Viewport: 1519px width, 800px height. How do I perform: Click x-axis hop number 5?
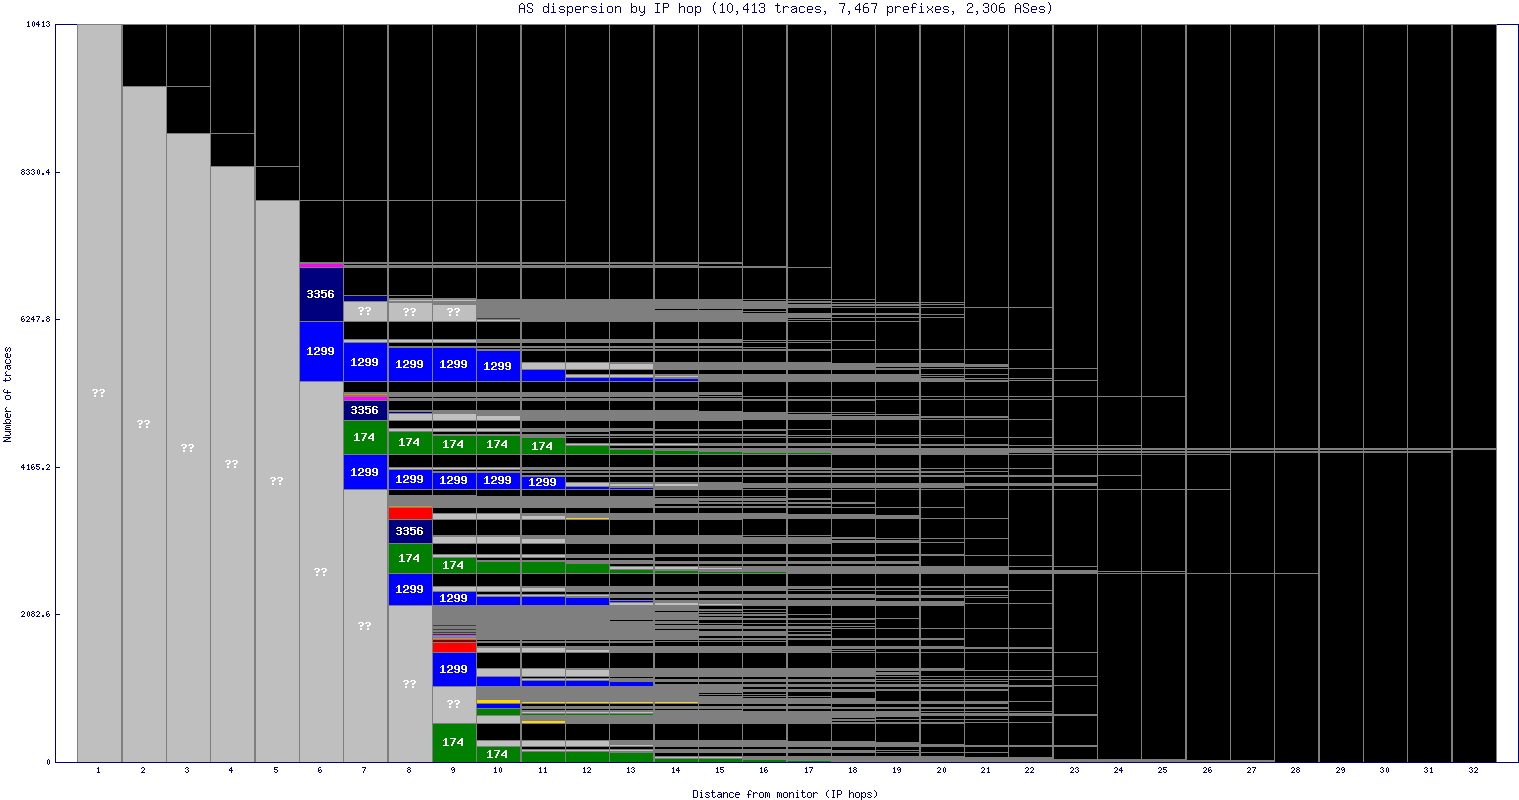pyautogui.click(x=276, y=771)
